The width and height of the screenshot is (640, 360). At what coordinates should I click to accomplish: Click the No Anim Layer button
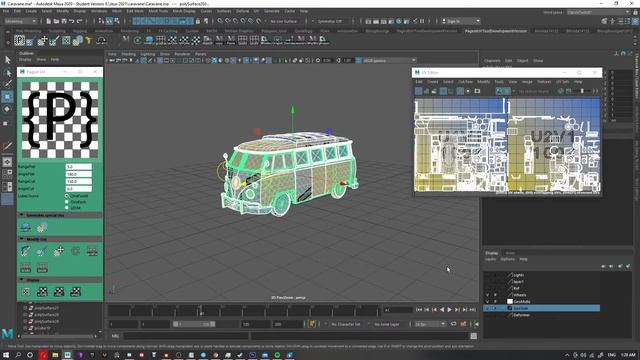387,324
